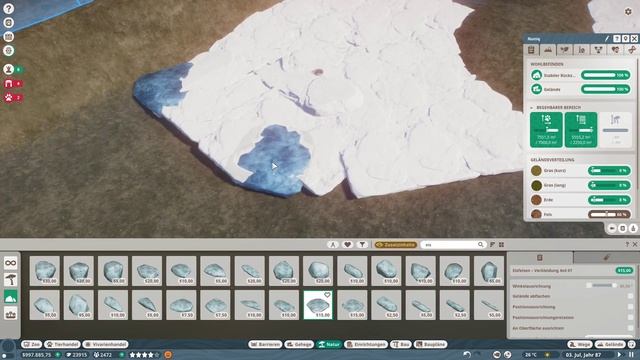The width and height of the screenshot is (640, 360).
Task: Click the grid view icon next to search box
Action: pyautogui.click(x=501, y=244)
